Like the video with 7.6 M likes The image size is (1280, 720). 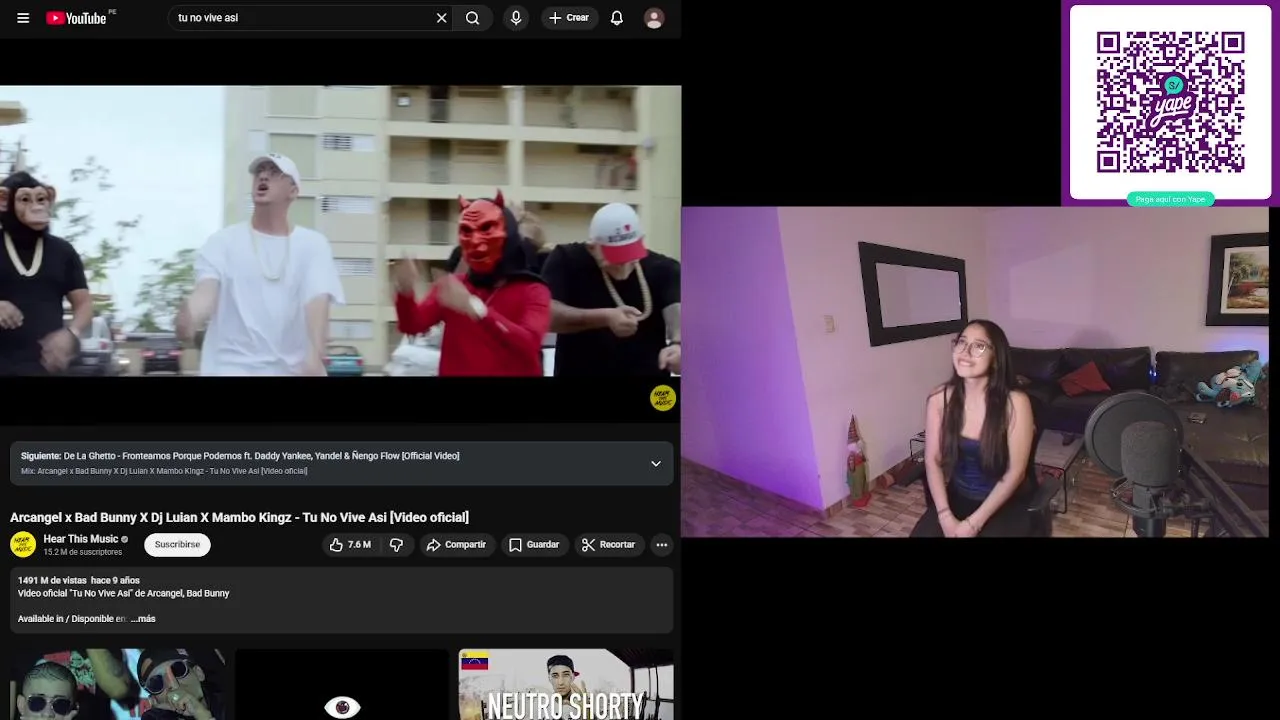[x=350, y=545]
